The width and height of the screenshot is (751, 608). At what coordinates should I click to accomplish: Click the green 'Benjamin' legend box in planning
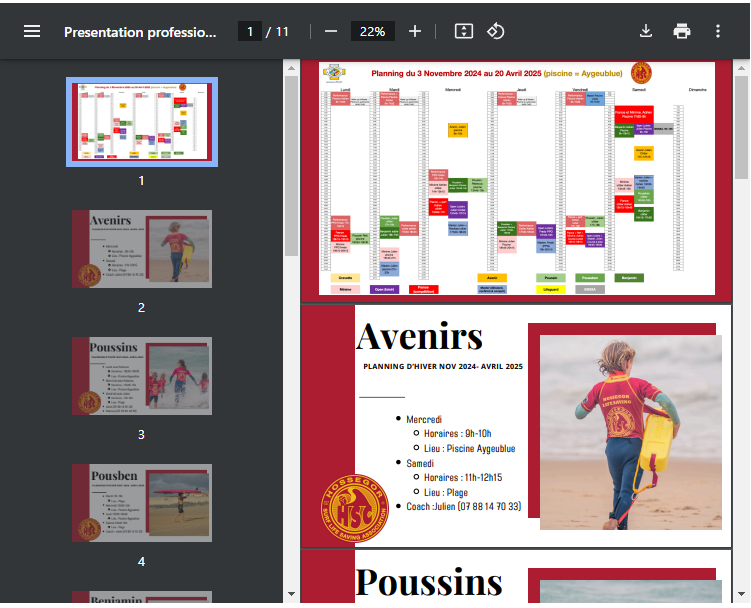tap(629, 278)
